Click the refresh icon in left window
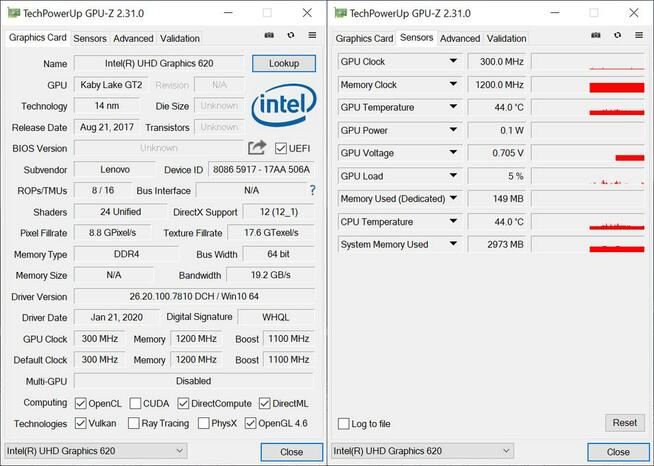The image size is (654, 466). (x=291, y=35)
